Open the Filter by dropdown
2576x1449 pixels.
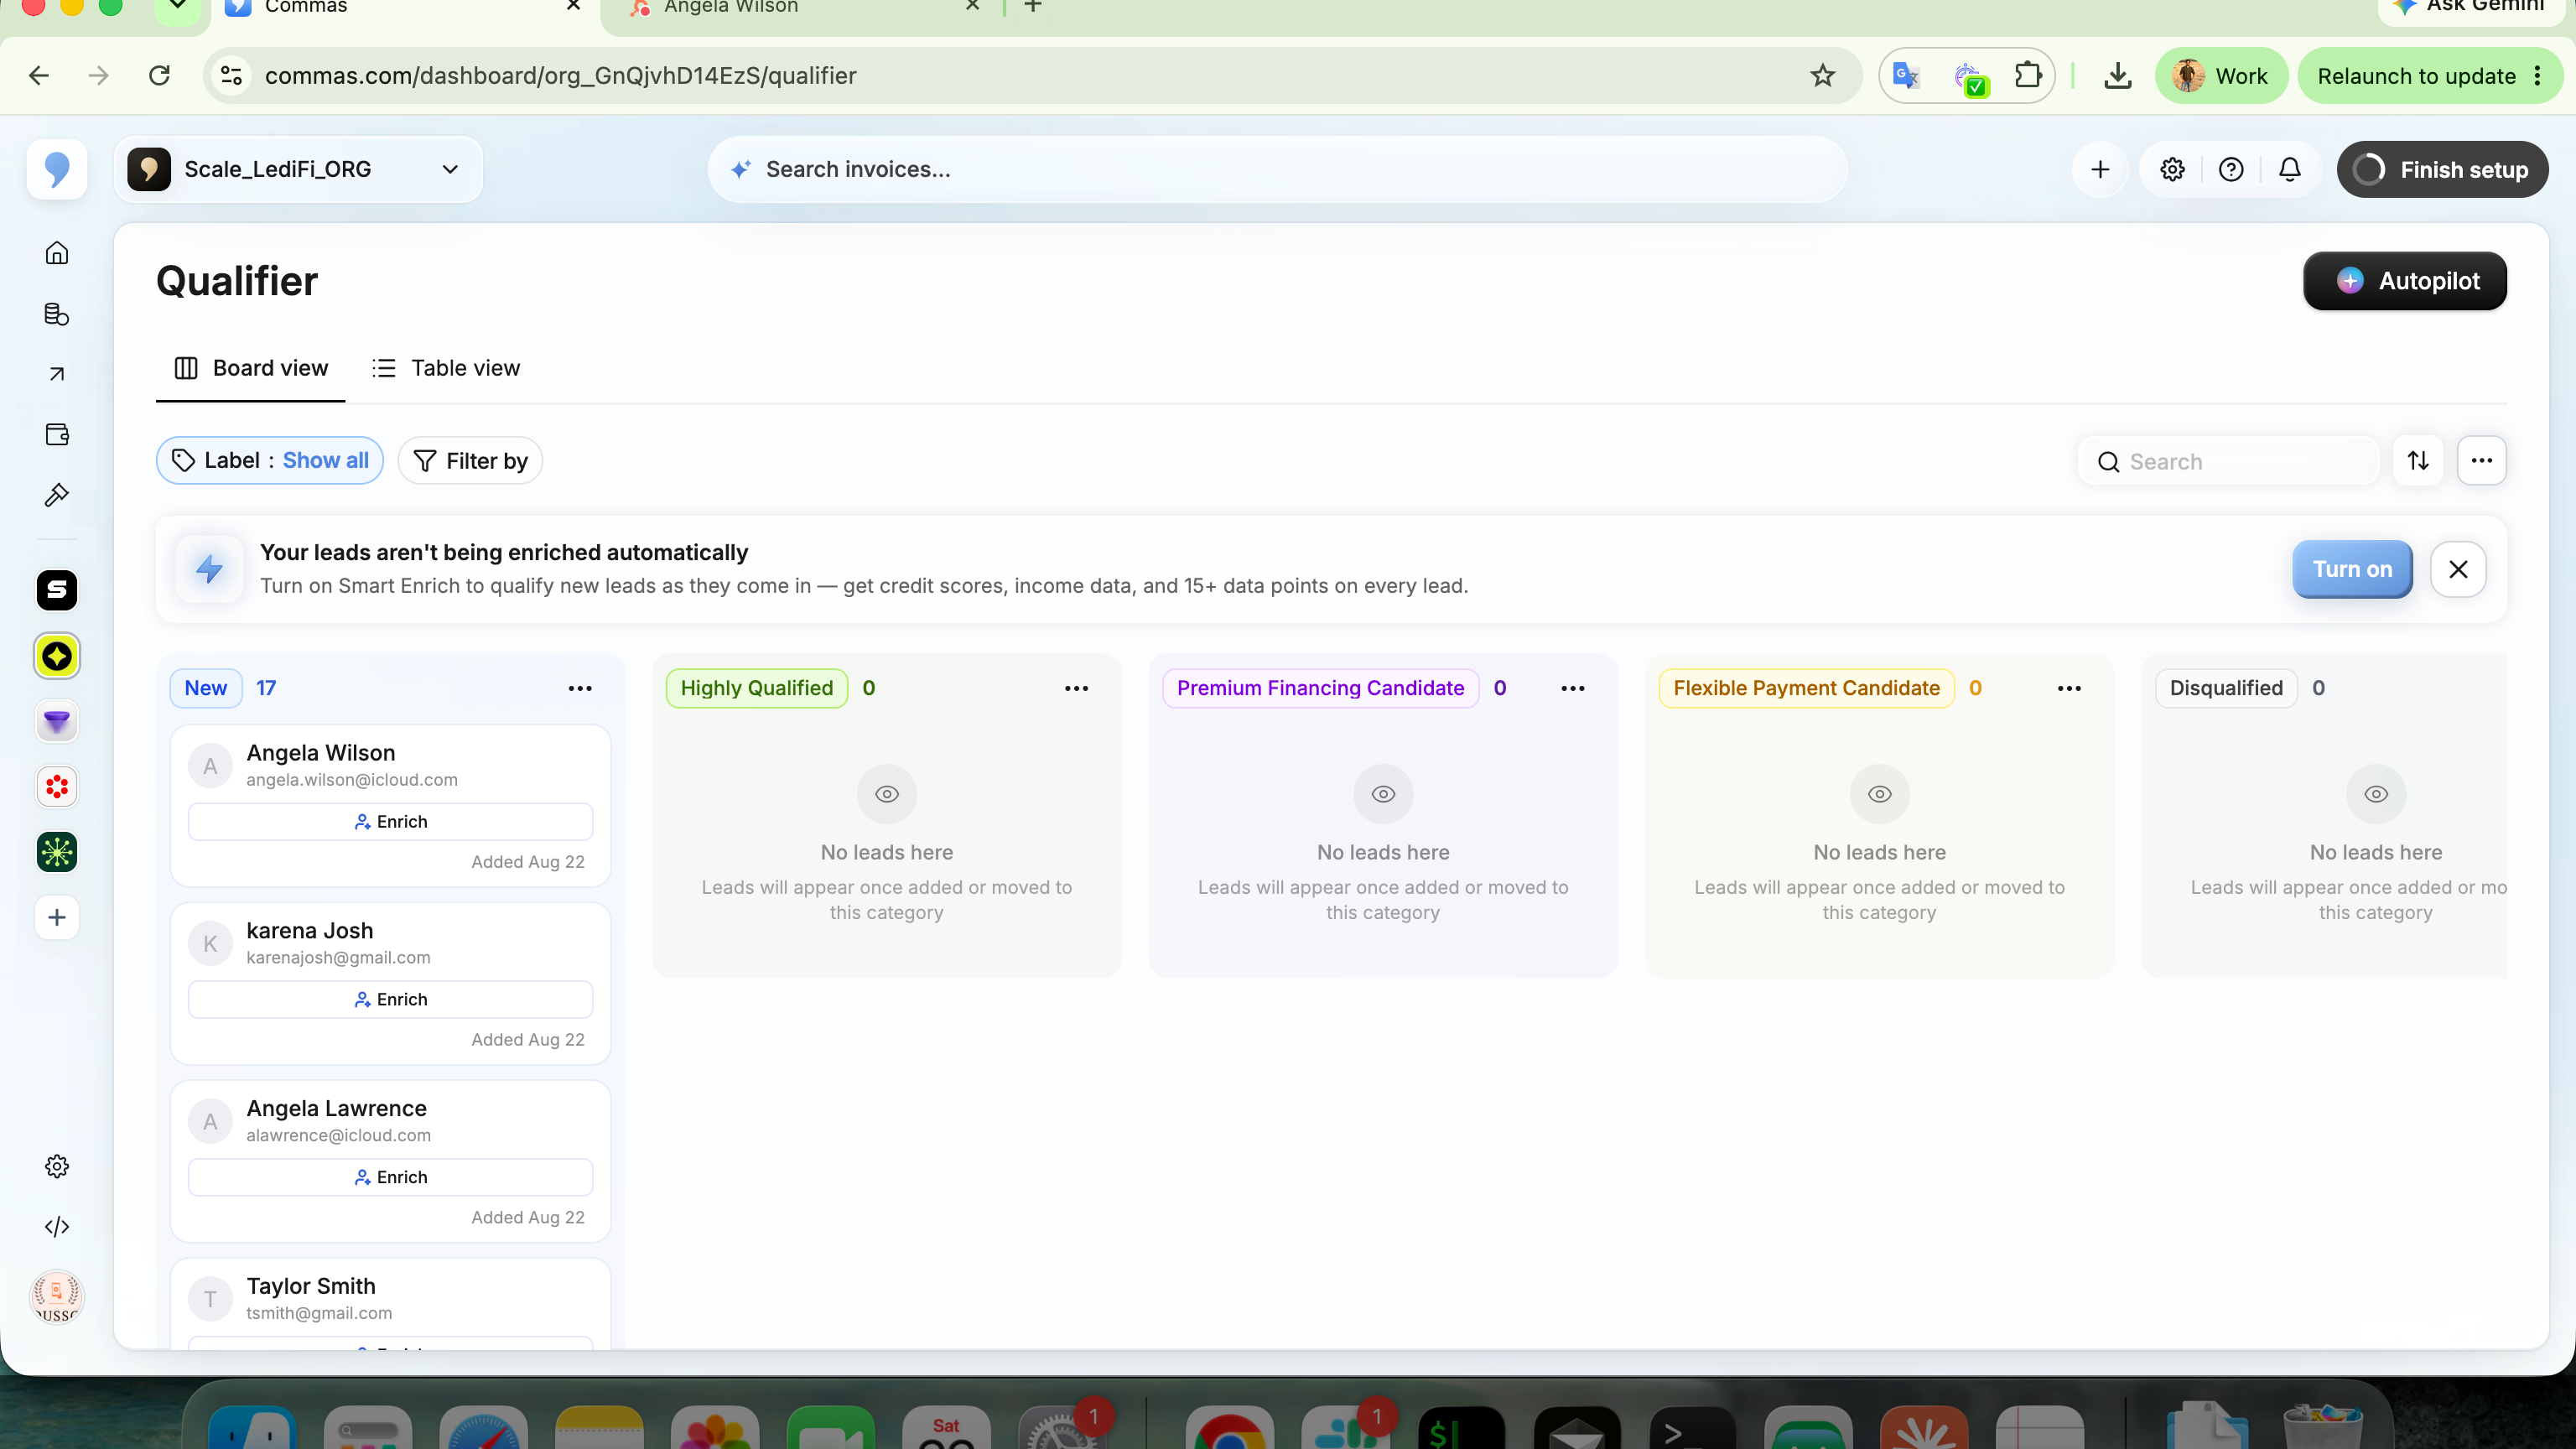pos(470,461)
